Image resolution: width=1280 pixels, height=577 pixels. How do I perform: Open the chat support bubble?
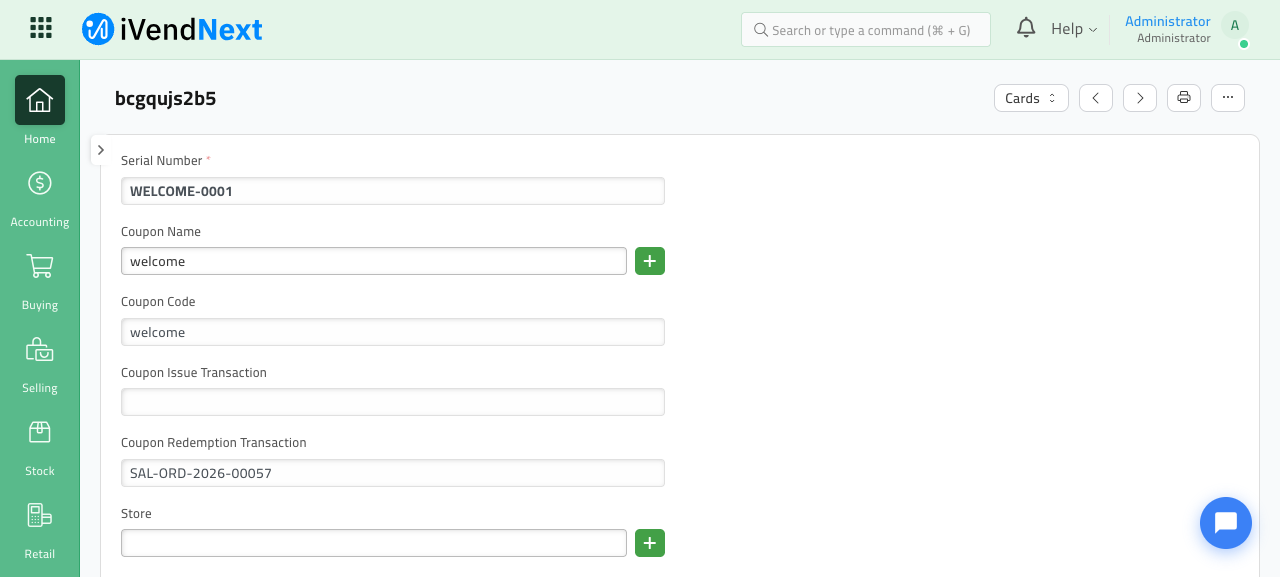coord(1226,523)
